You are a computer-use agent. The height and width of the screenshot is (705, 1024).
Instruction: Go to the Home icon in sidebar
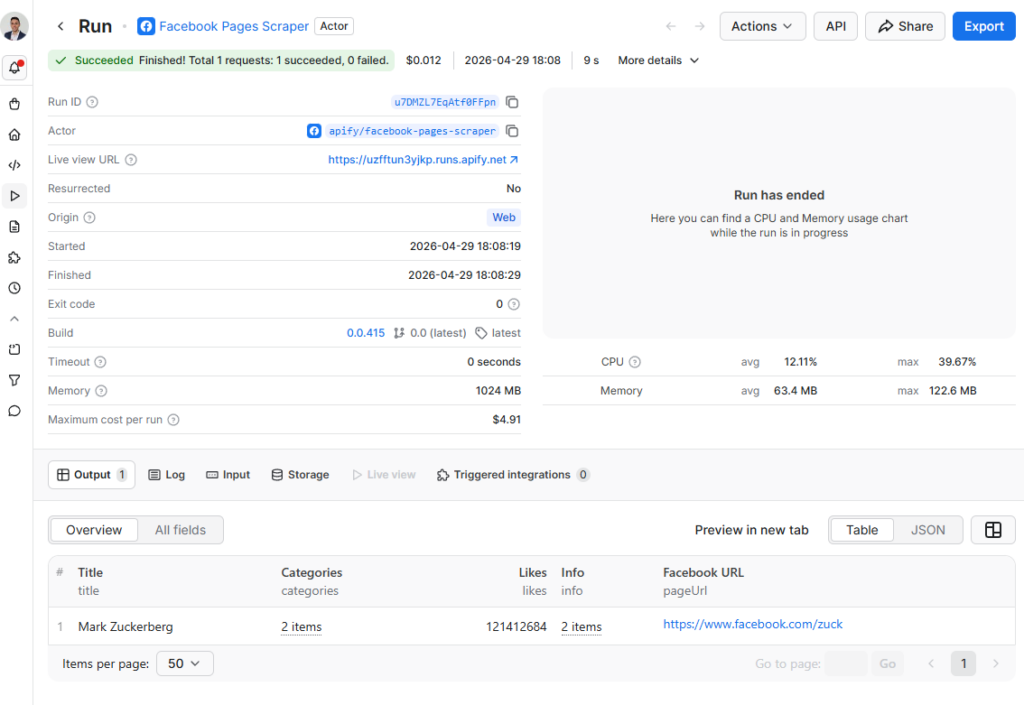click(x=14, y=134)
